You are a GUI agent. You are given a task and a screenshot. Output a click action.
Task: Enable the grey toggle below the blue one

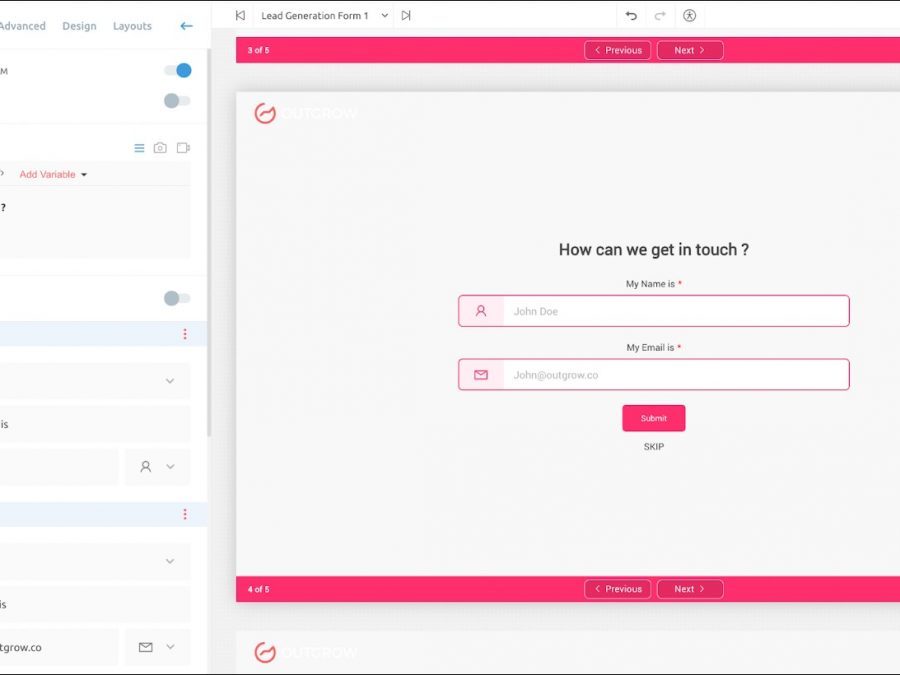click(177, 100)
